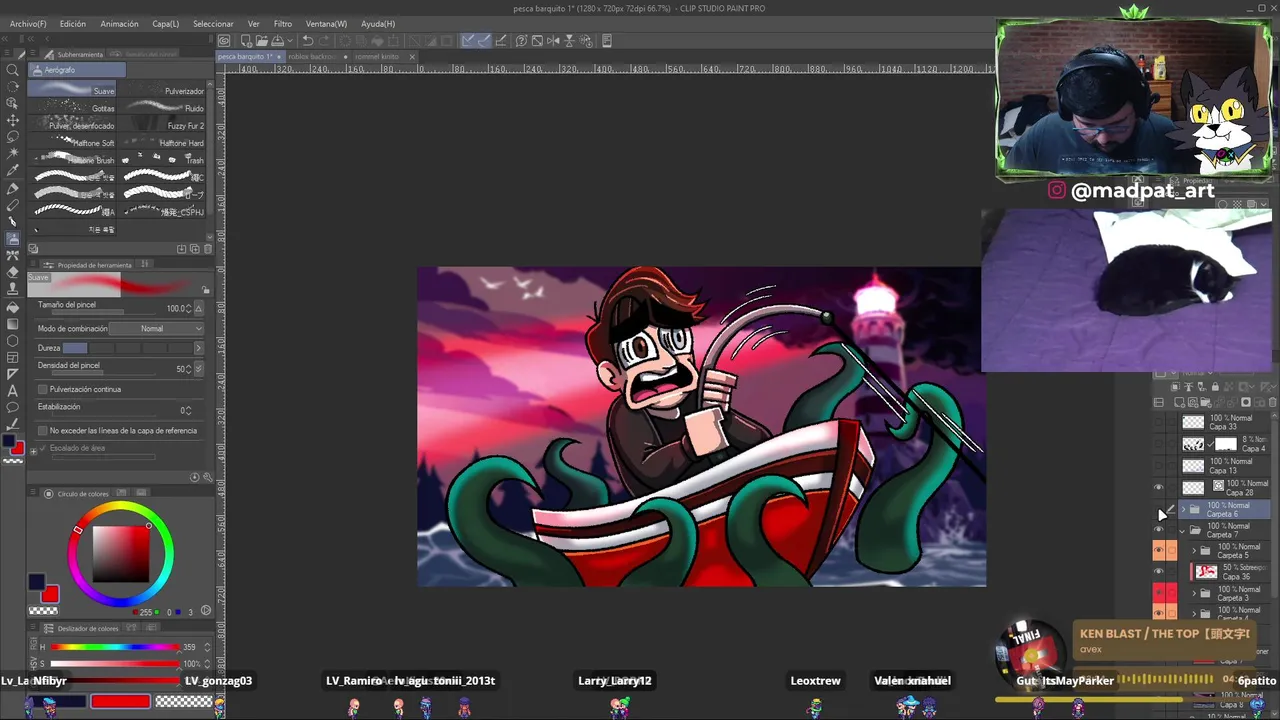1280x720 pixels.
Task: Select the Pencil tool
Action: (x=13, y=204)
